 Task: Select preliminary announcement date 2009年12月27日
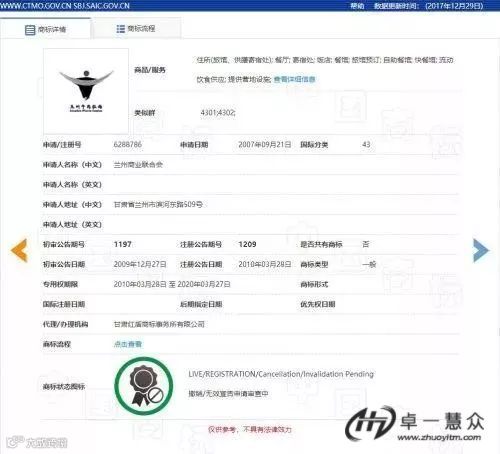(140, 264)
